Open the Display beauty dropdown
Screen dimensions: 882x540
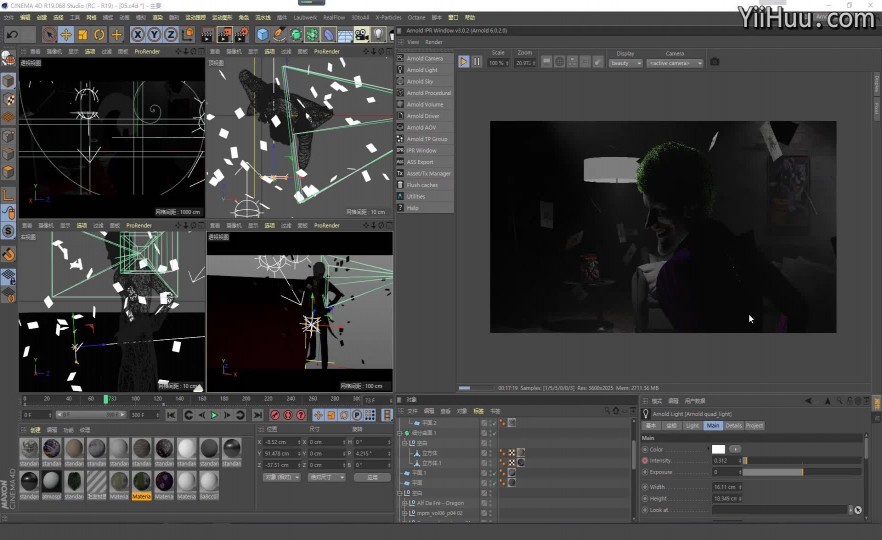pos(626,63)
